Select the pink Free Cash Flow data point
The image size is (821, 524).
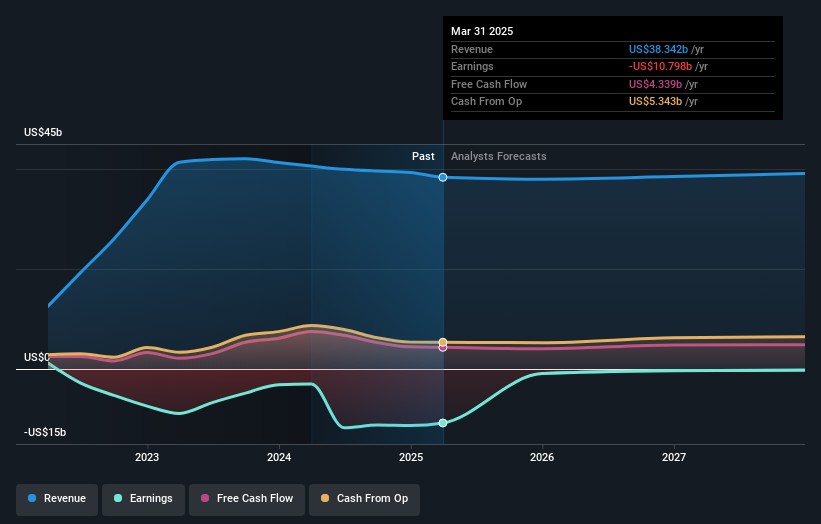[x=443, y=348]
